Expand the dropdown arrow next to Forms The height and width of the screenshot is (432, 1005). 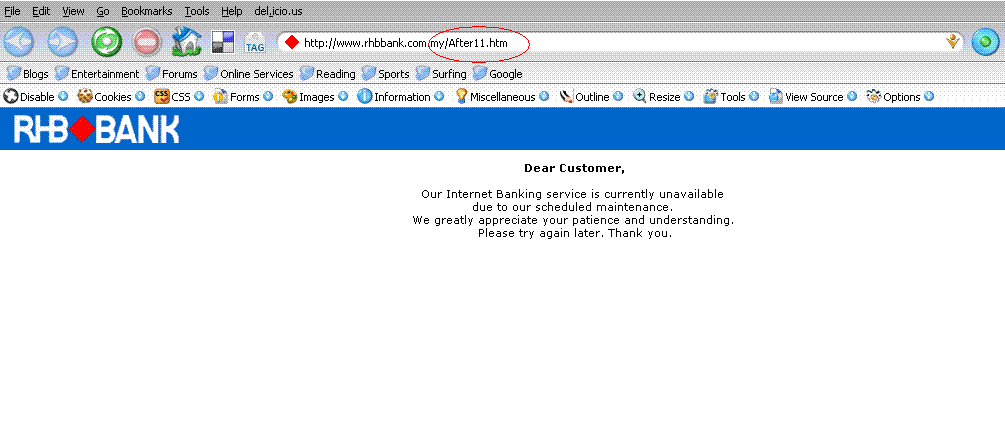(267, 97)
